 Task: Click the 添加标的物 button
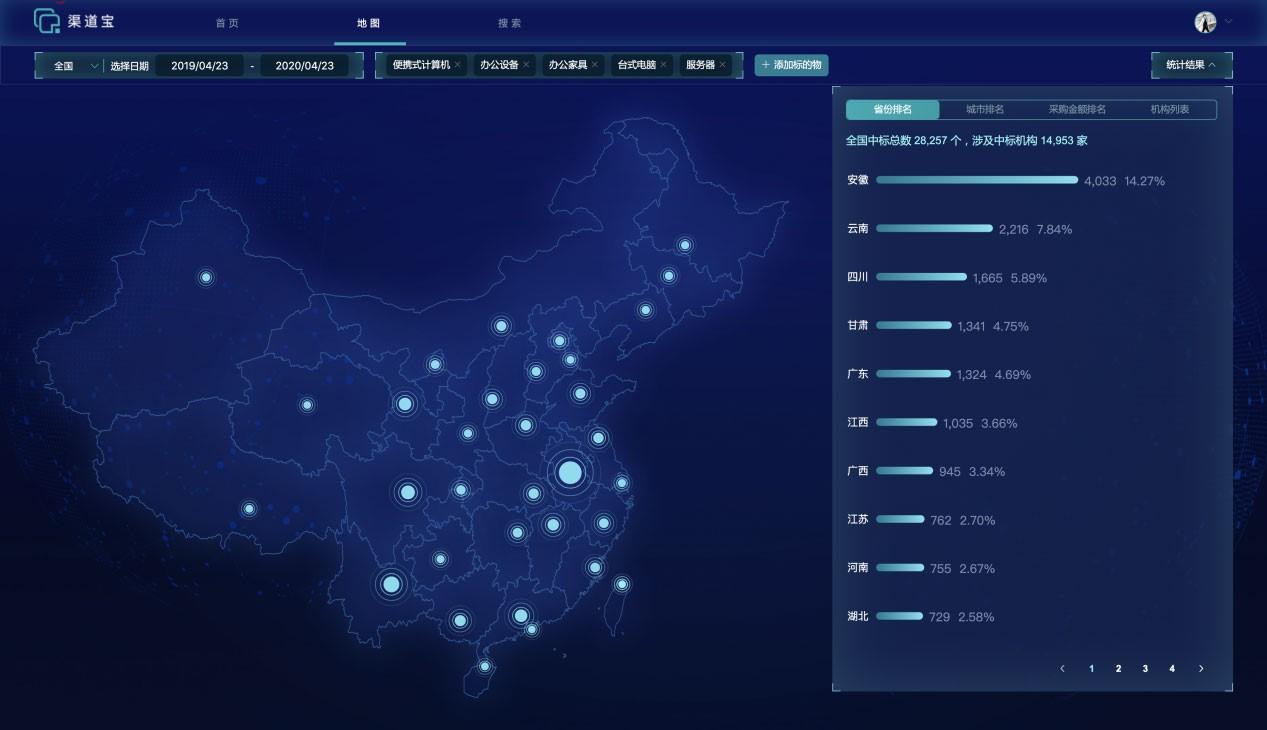click(x=791, y=65)
